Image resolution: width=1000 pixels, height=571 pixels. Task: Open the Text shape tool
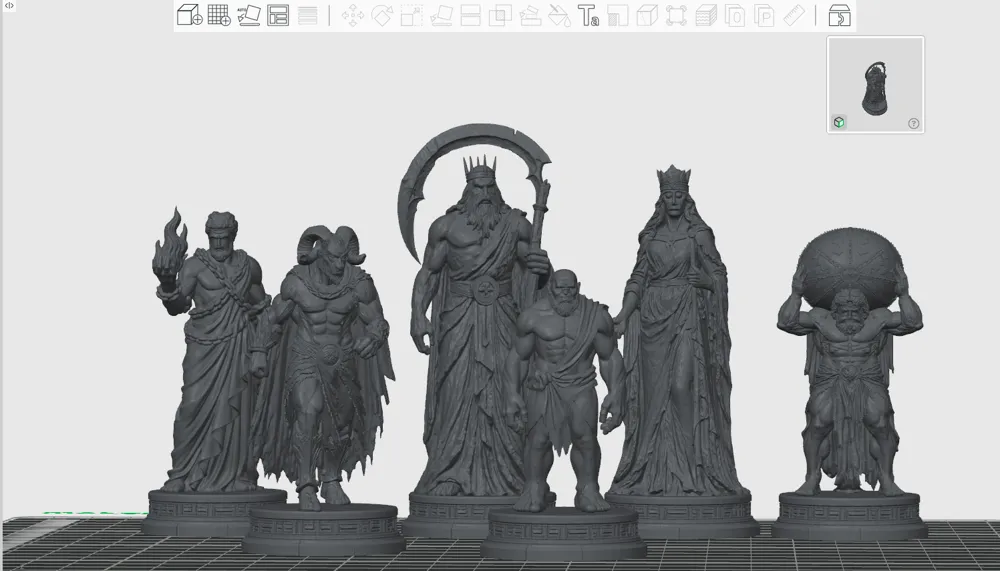[588, 15]
